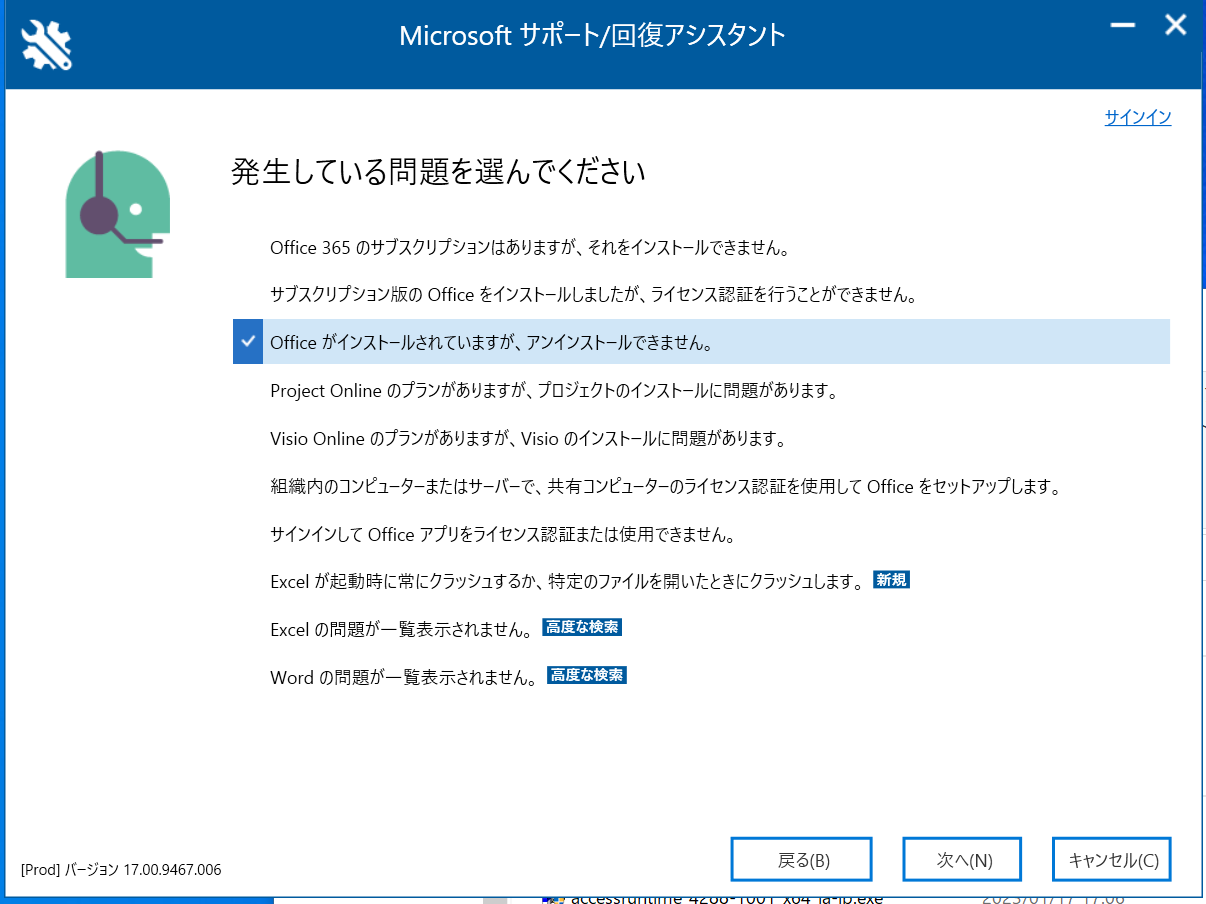1206x904 pixels.
Task: Click the checkmark beside the Office uninstall option
Action: [x=248, y=342]
